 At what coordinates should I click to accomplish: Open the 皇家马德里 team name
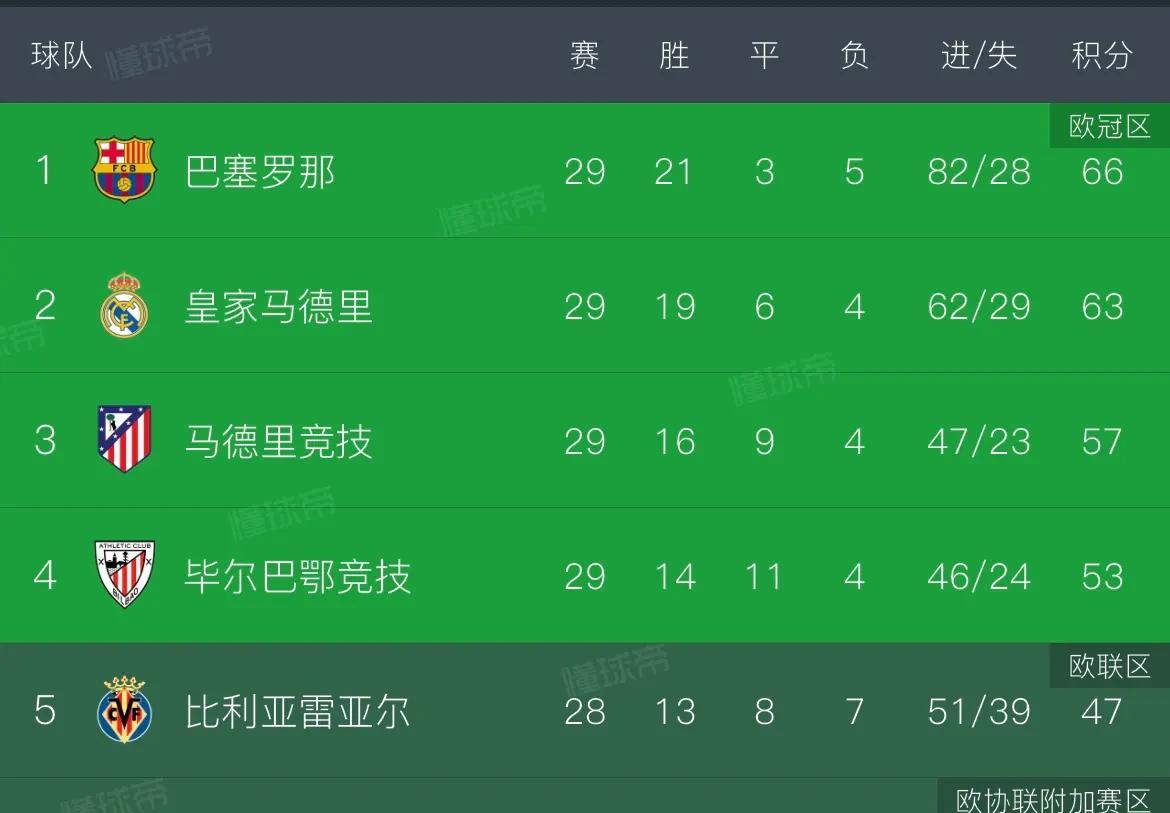tap(278, 307)
